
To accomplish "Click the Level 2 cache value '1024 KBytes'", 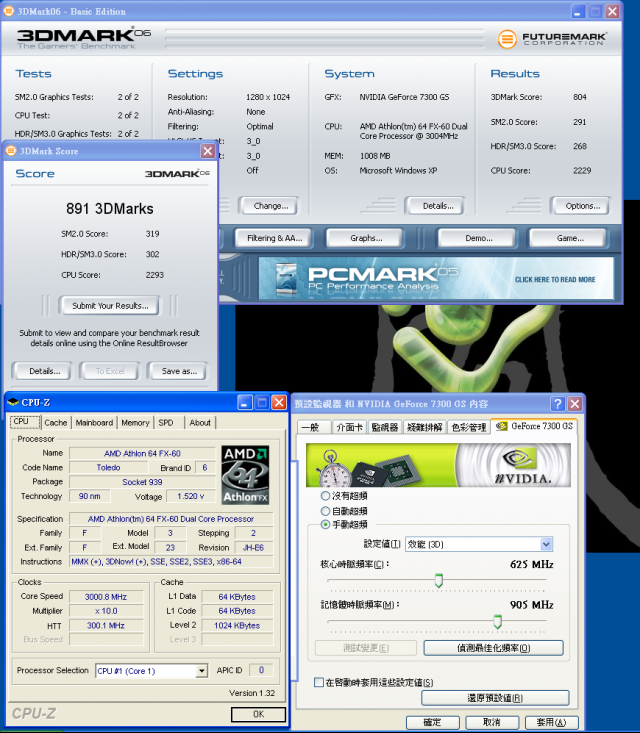I will pyautogui.click(x=237, y=625).
